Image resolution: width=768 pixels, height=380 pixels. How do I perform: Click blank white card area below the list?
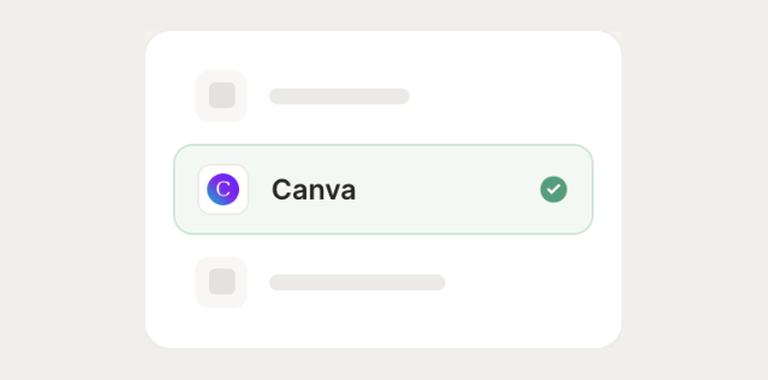(384, 329)
